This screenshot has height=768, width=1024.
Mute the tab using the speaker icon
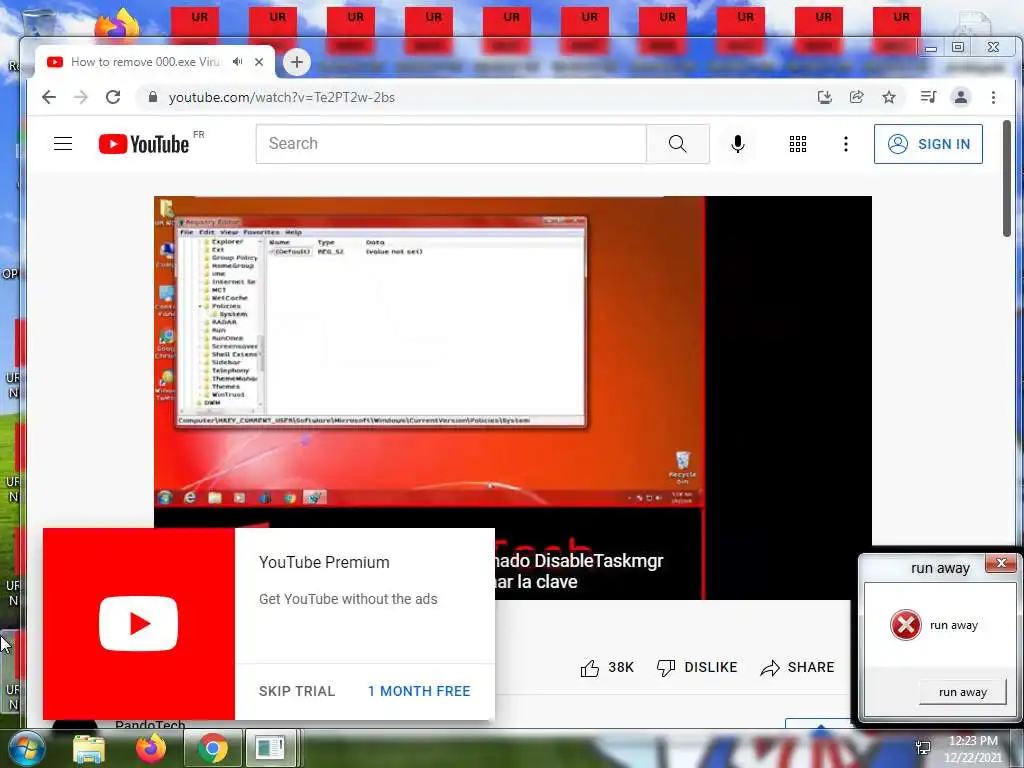click(238, 61)
